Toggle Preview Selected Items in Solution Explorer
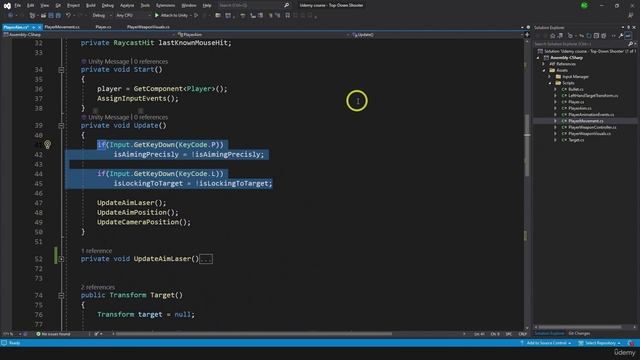The height and width of the screenshot is (360, 640). point(628,36)
